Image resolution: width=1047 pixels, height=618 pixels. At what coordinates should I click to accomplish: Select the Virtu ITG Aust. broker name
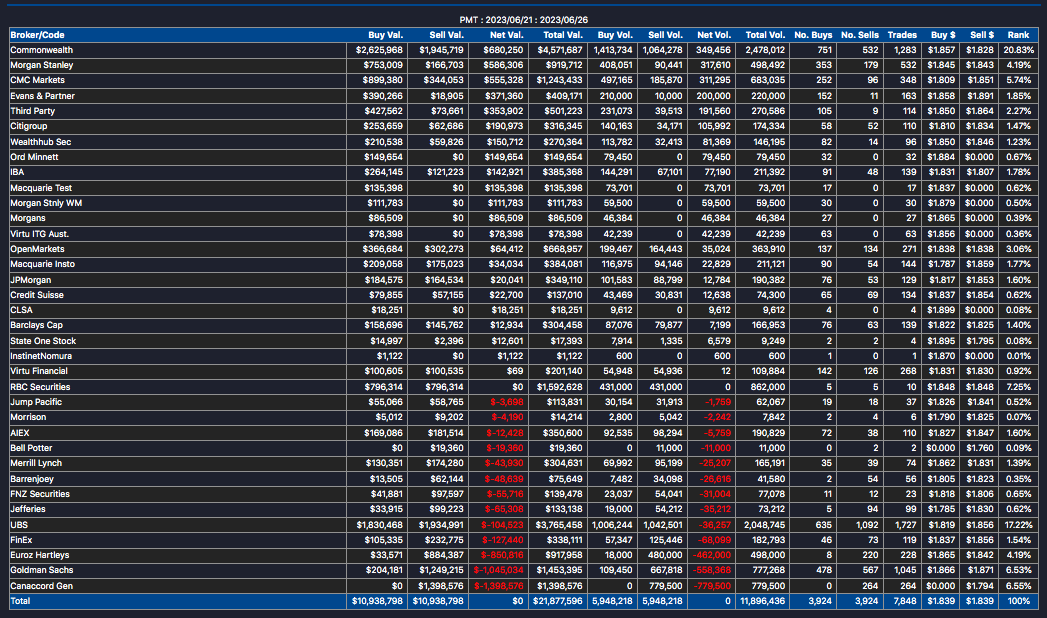coord(39,234)
